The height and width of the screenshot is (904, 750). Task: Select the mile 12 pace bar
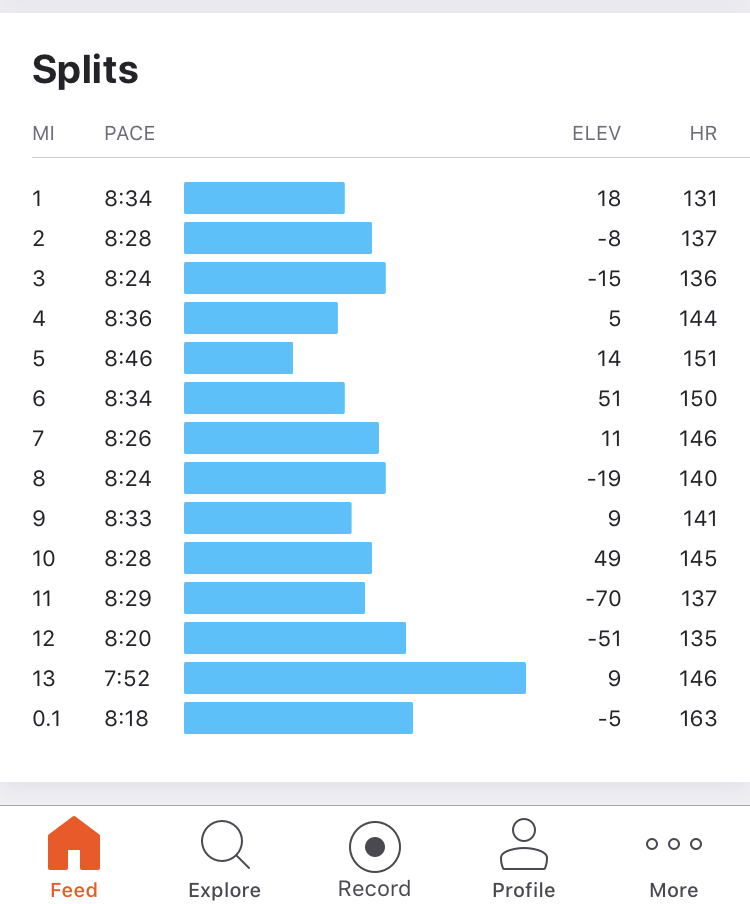coord(294,638)
